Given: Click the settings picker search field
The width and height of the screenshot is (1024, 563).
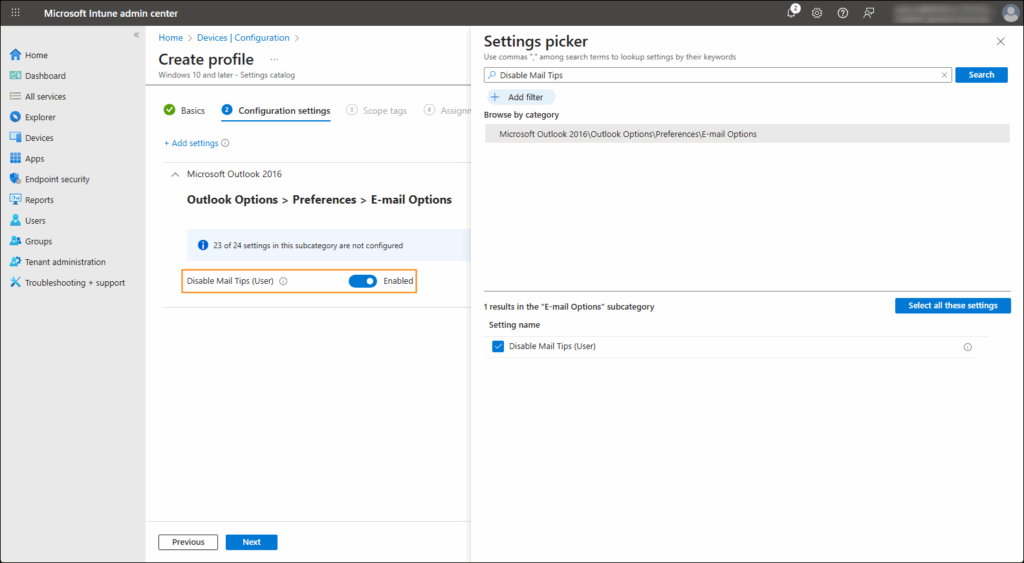Looking at the screenshot, I should (x=717, y=75).
